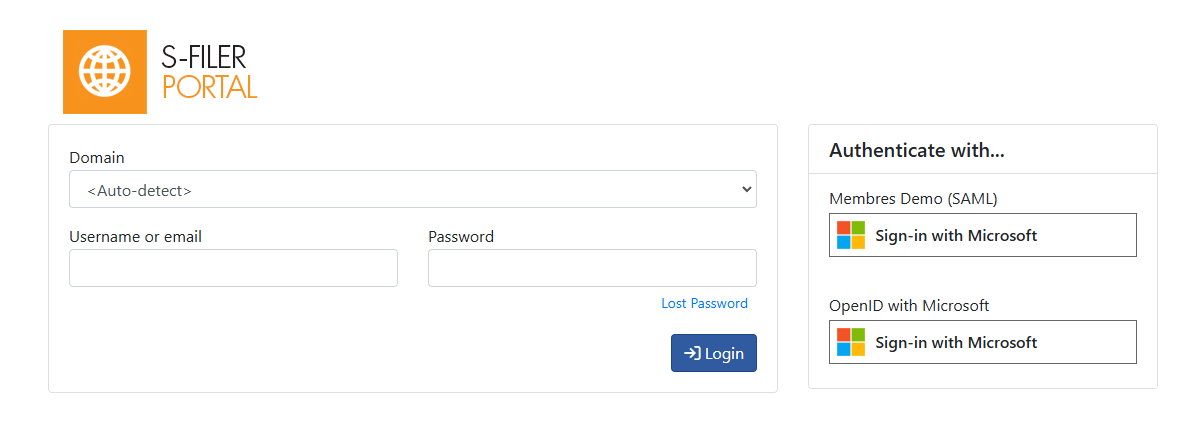Screen dimensions: 1196x431
Task: Select Sign-in with Microsoft for SAML
Action: coord(982,235)
